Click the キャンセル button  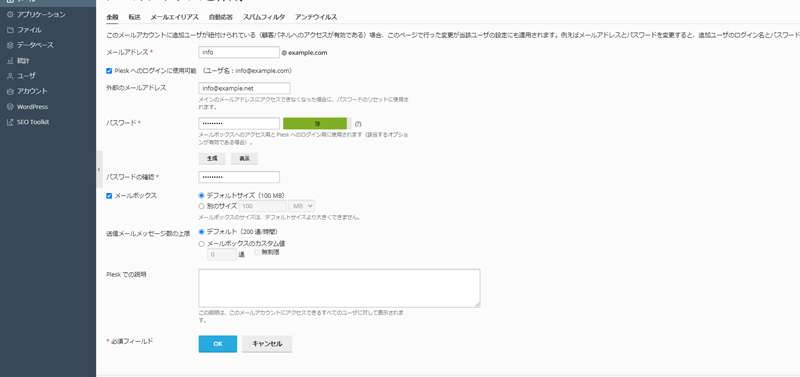[267, 344]
